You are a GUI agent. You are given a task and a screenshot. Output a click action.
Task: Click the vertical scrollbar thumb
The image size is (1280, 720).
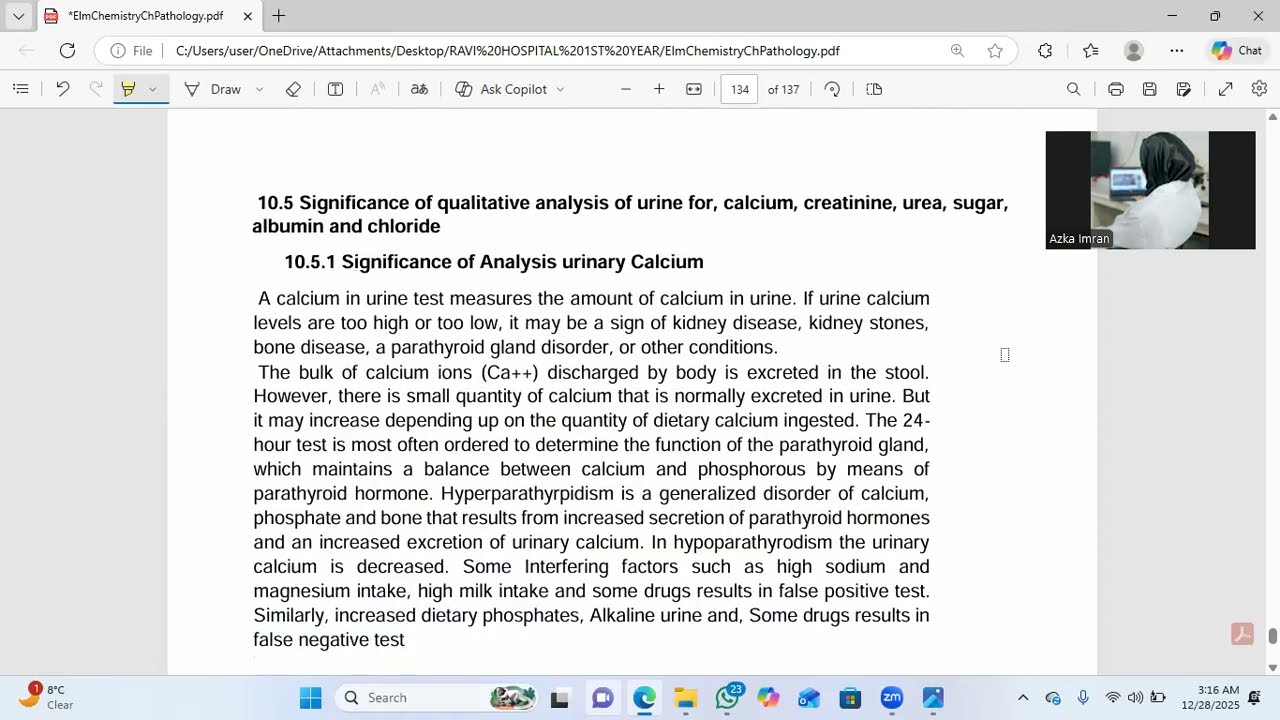(x=1273, y=637)
